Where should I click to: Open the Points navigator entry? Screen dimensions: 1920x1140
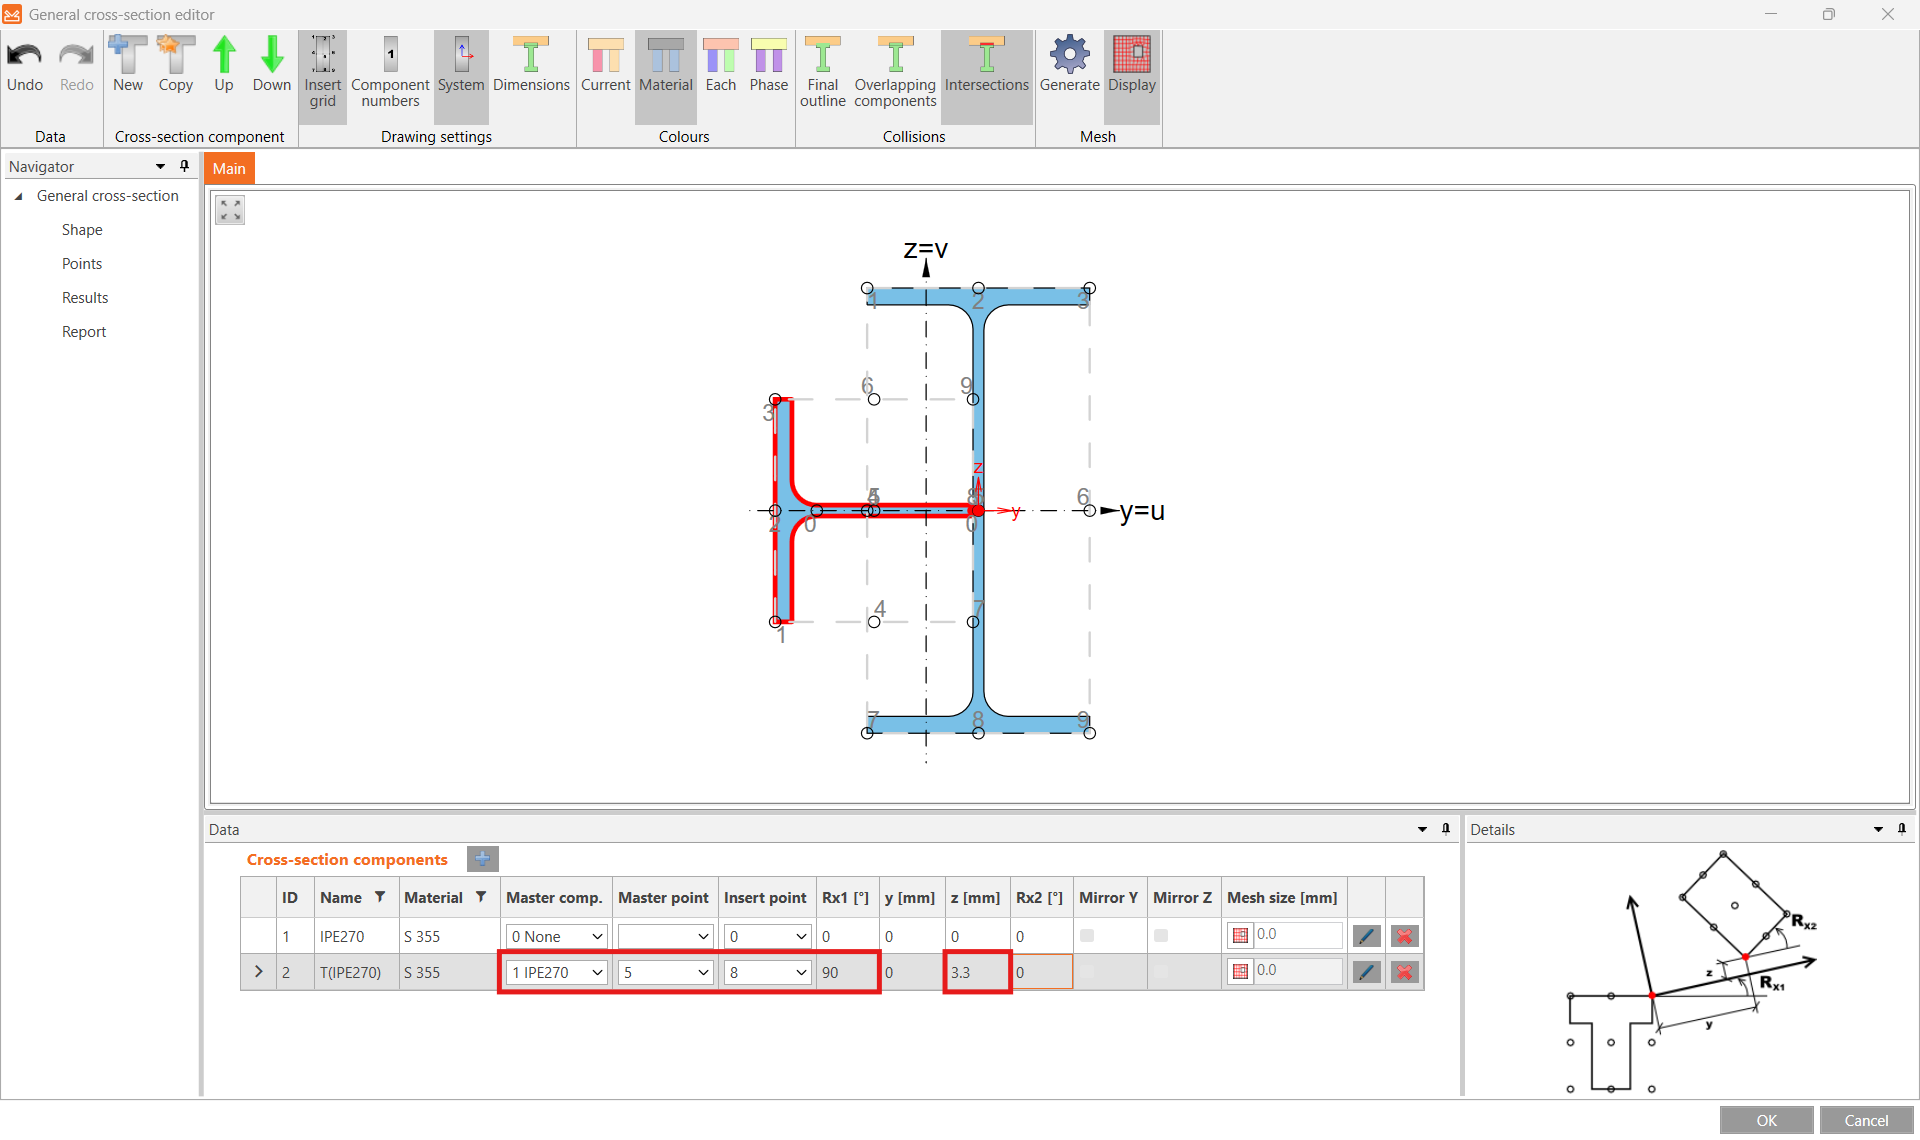82,263
